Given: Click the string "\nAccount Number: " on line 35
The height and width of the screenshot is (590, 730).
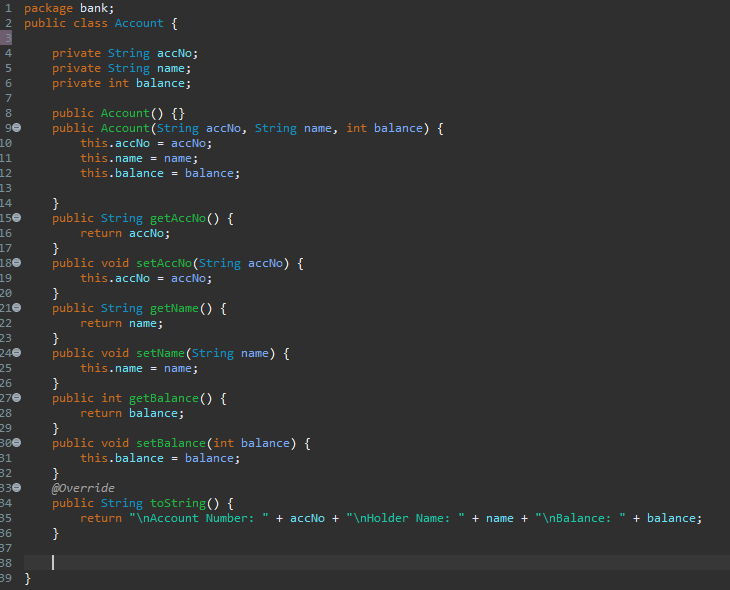Looking at the screenshot, I should pyautogui.click(x=199, y=518).
